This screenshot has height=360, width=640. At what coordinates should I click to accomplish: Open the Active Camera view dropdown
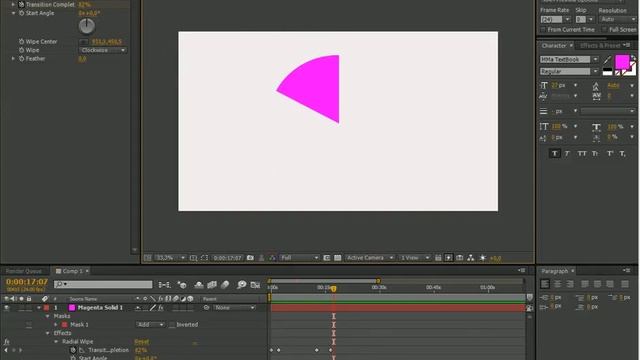(x=369, y=258)
